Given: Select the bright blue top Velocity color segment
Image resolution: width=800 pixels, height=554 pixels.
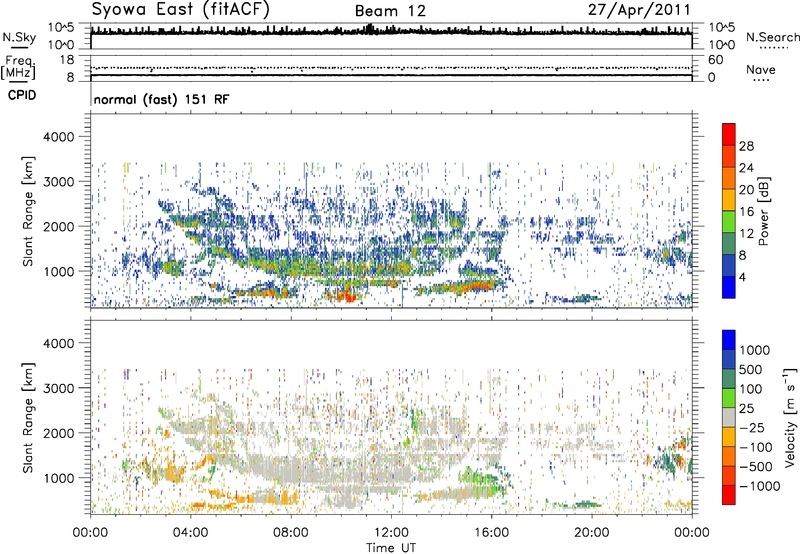Looking at the screenshot, I should 729,340.
